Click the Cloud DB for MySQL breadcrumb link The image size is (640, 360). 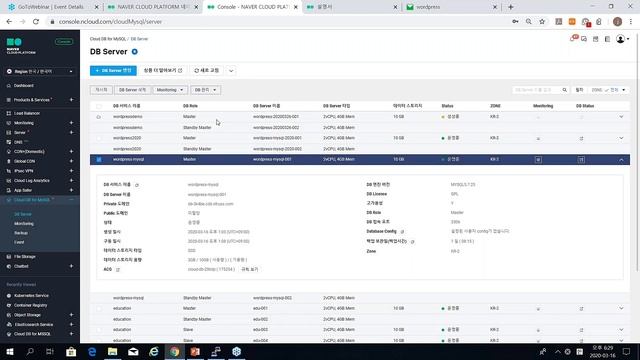coord(108,39)
